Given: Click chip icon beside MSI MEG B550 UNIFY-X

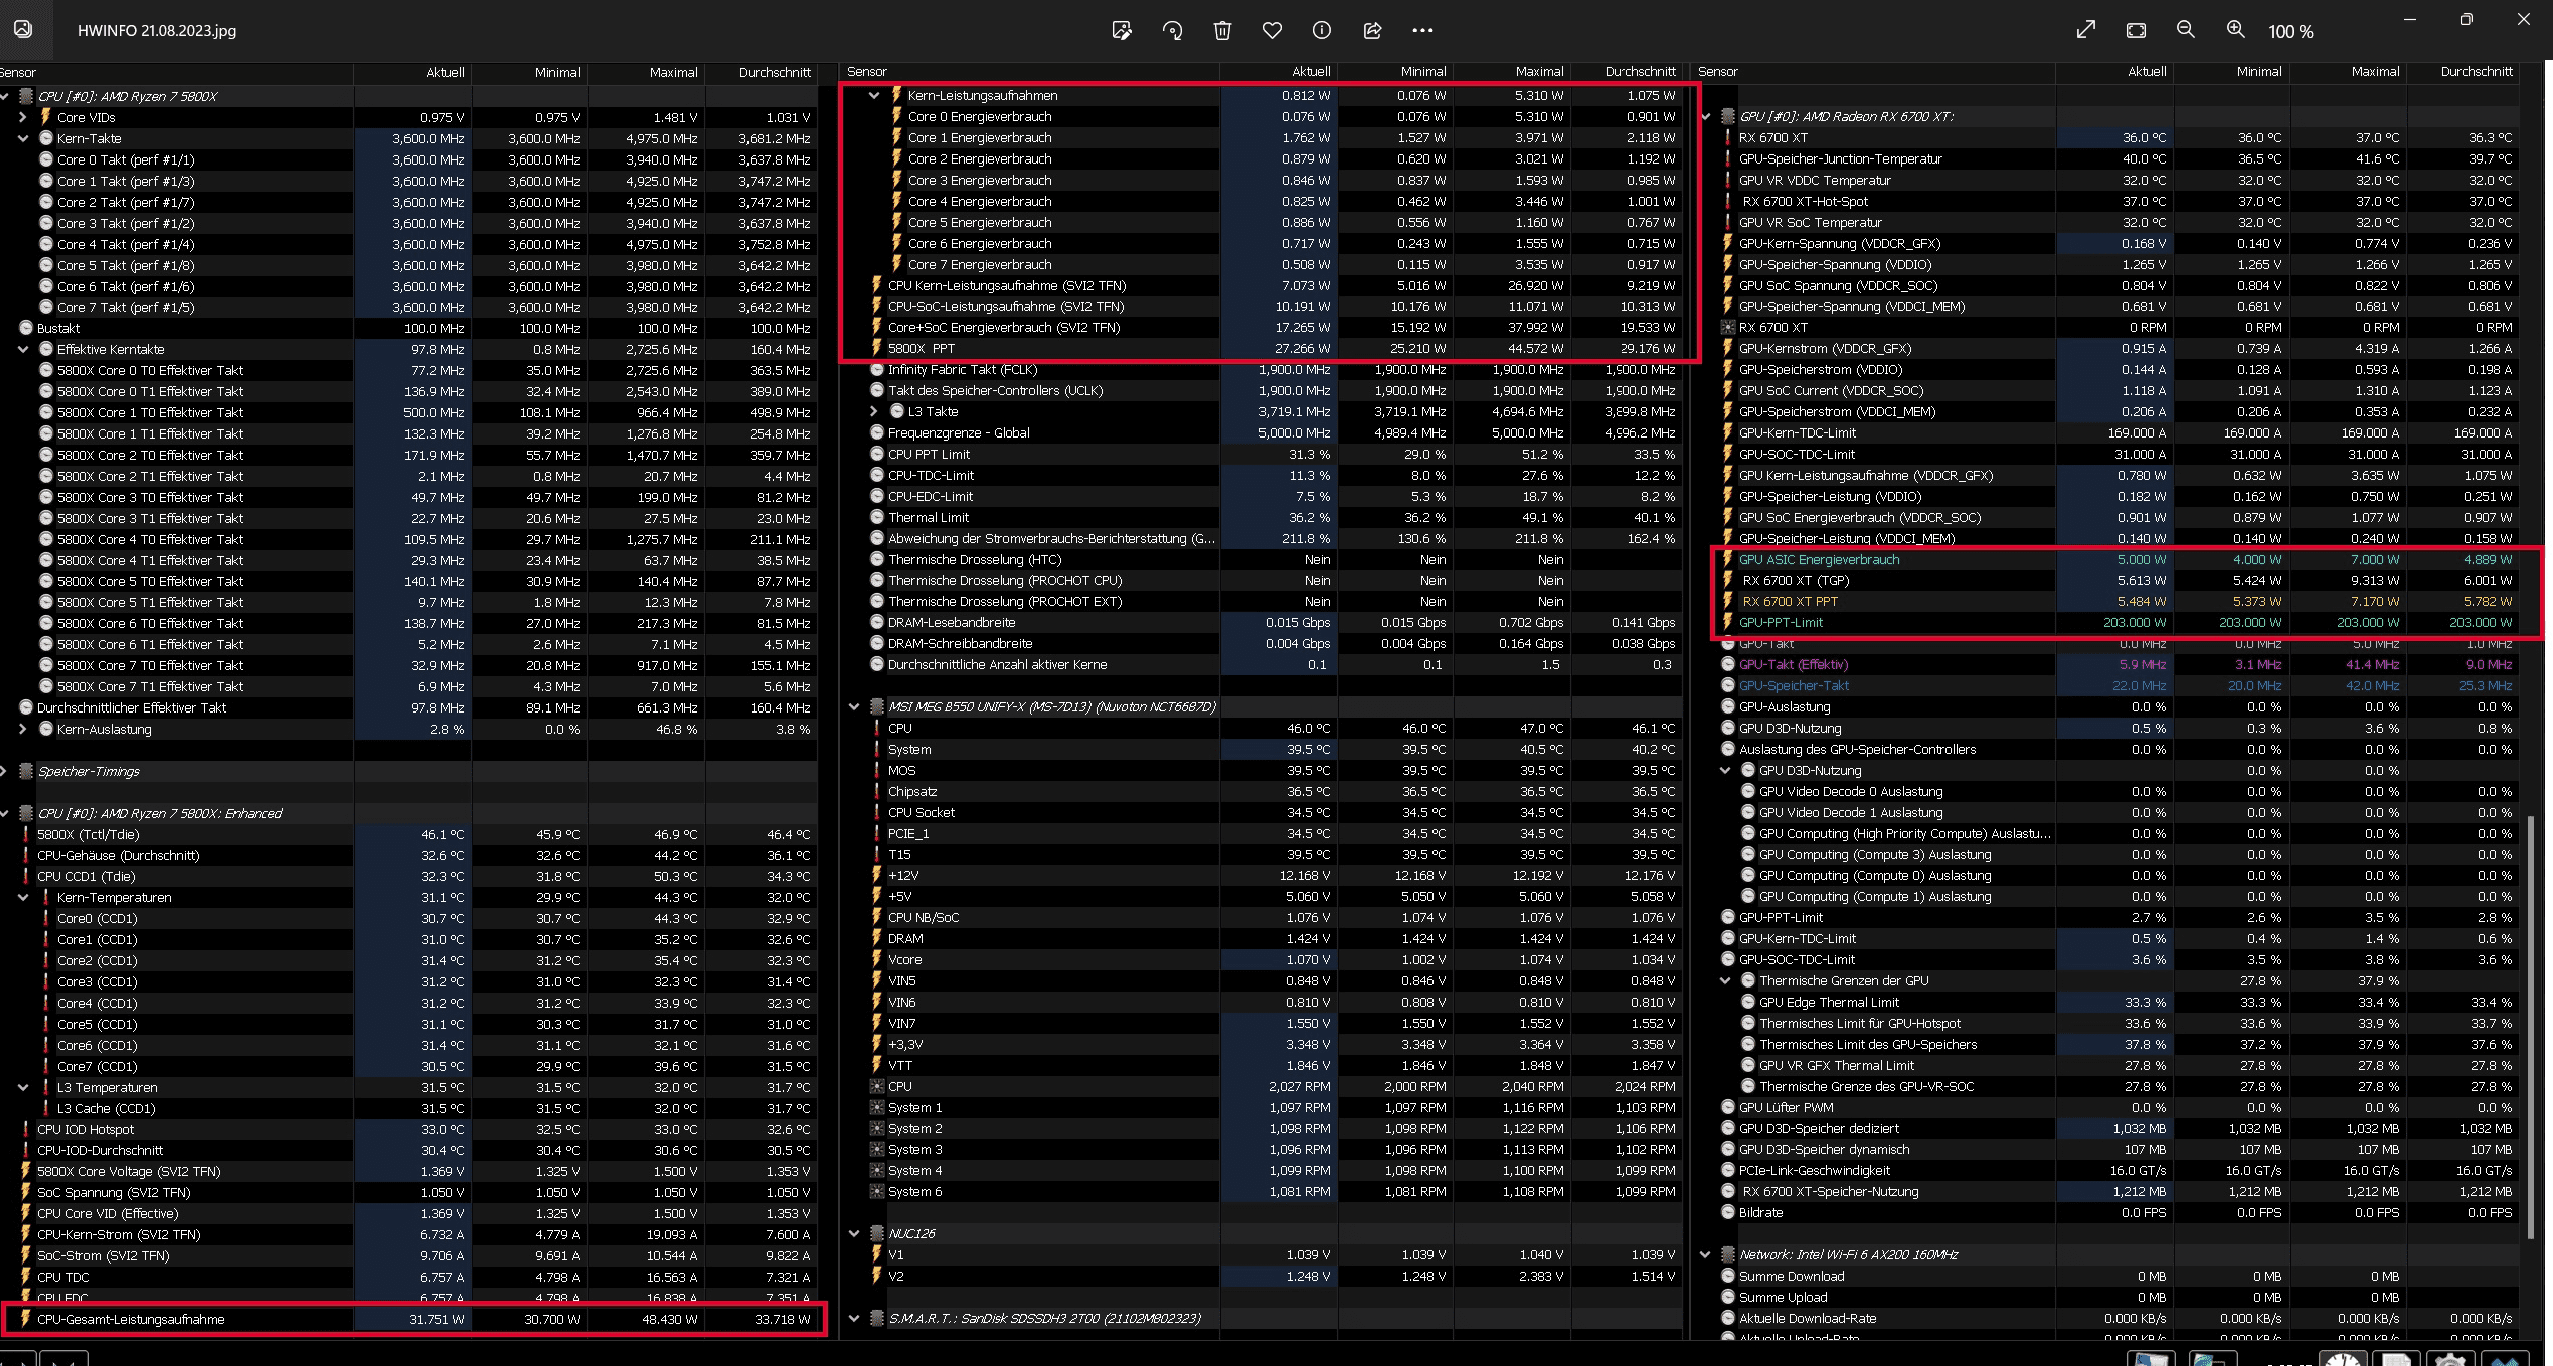Looking at the screenshot, I should 877,706.
